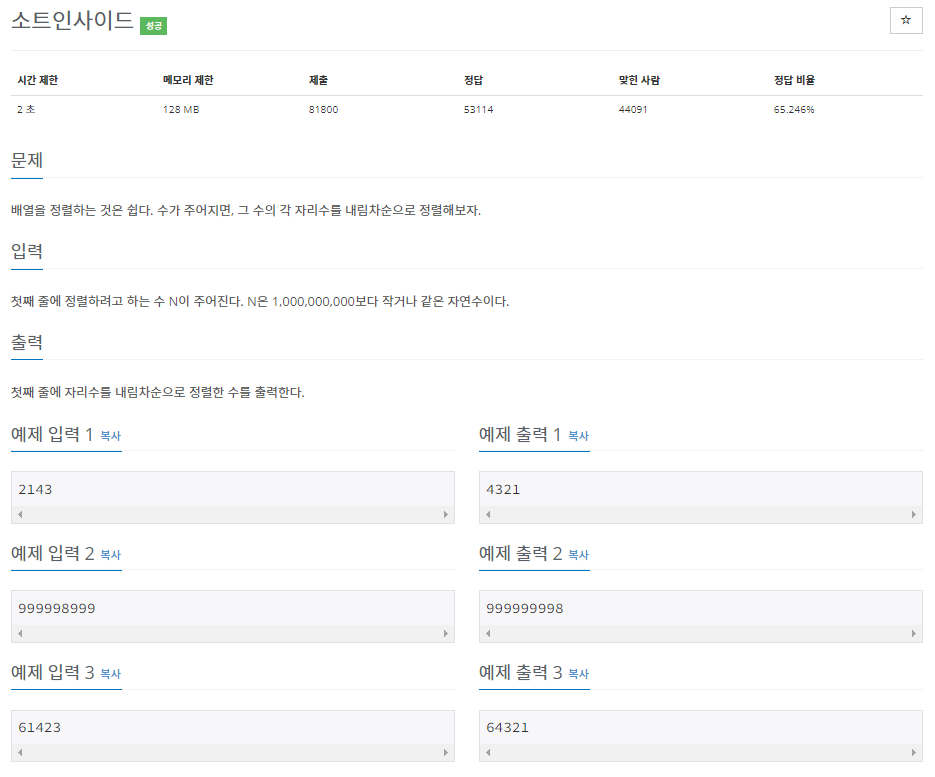935x777 pixels.
Task: Click the input description mentioning 1,000,000,000
Action: pos(260,302)
